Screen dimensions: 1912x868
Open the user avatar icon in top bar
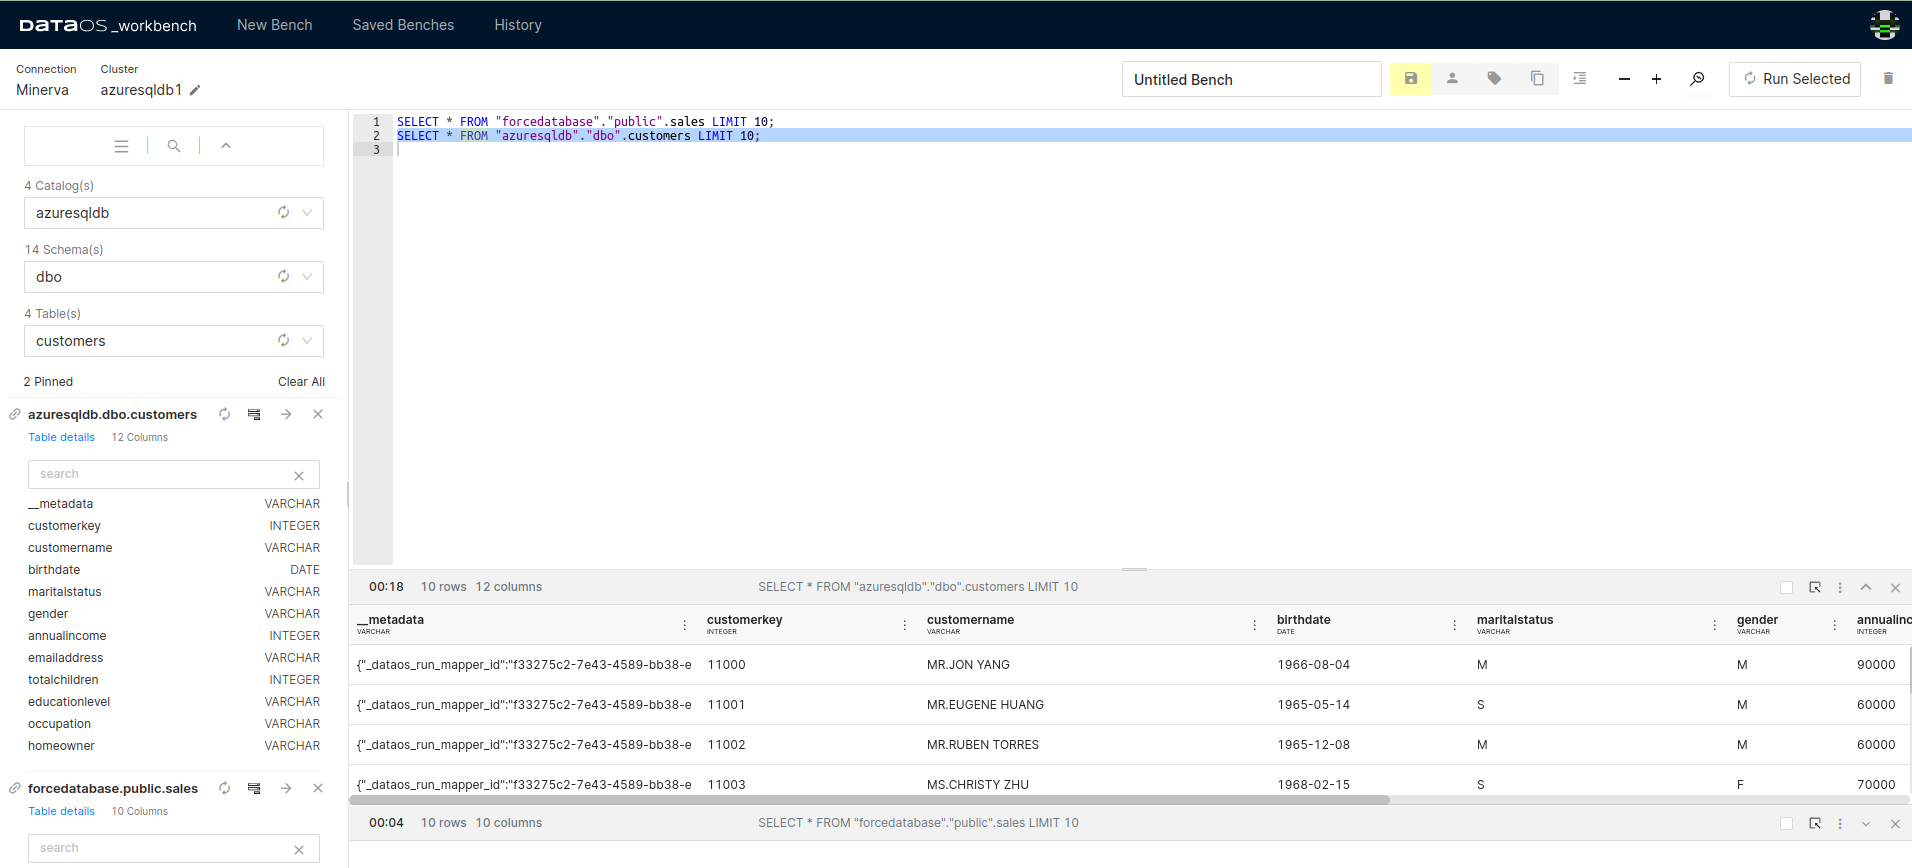coord(1884,25)
